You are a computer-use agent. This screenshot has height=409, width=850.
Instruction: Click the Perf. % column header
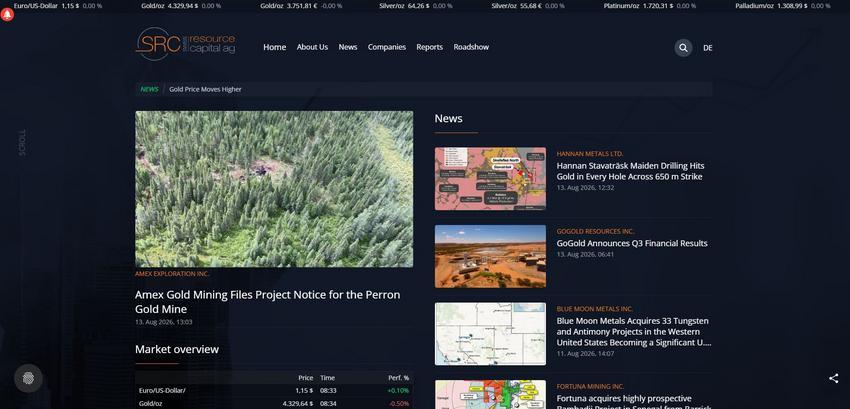[398, 378]
